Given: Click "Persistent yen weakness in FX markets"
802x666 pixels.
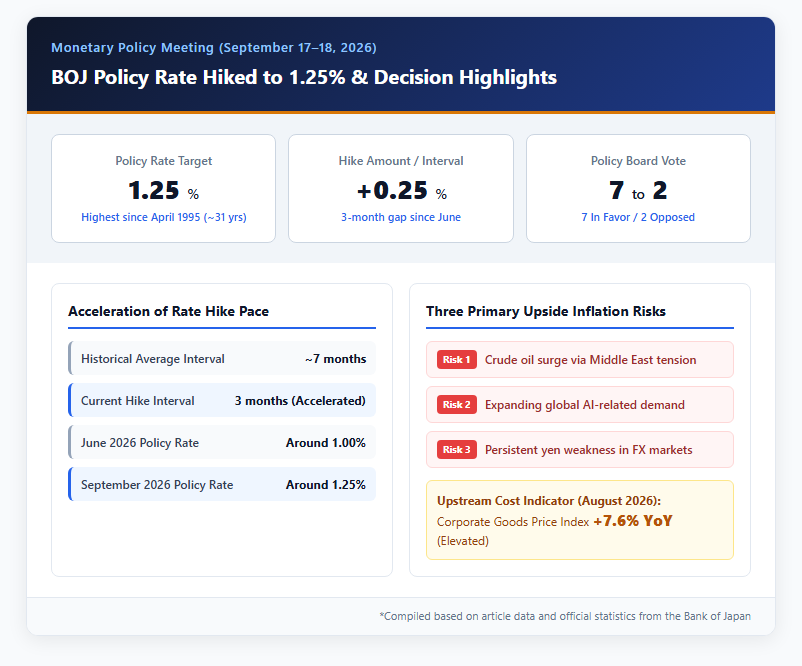Looking at the screenshot, I should point(589,450).
